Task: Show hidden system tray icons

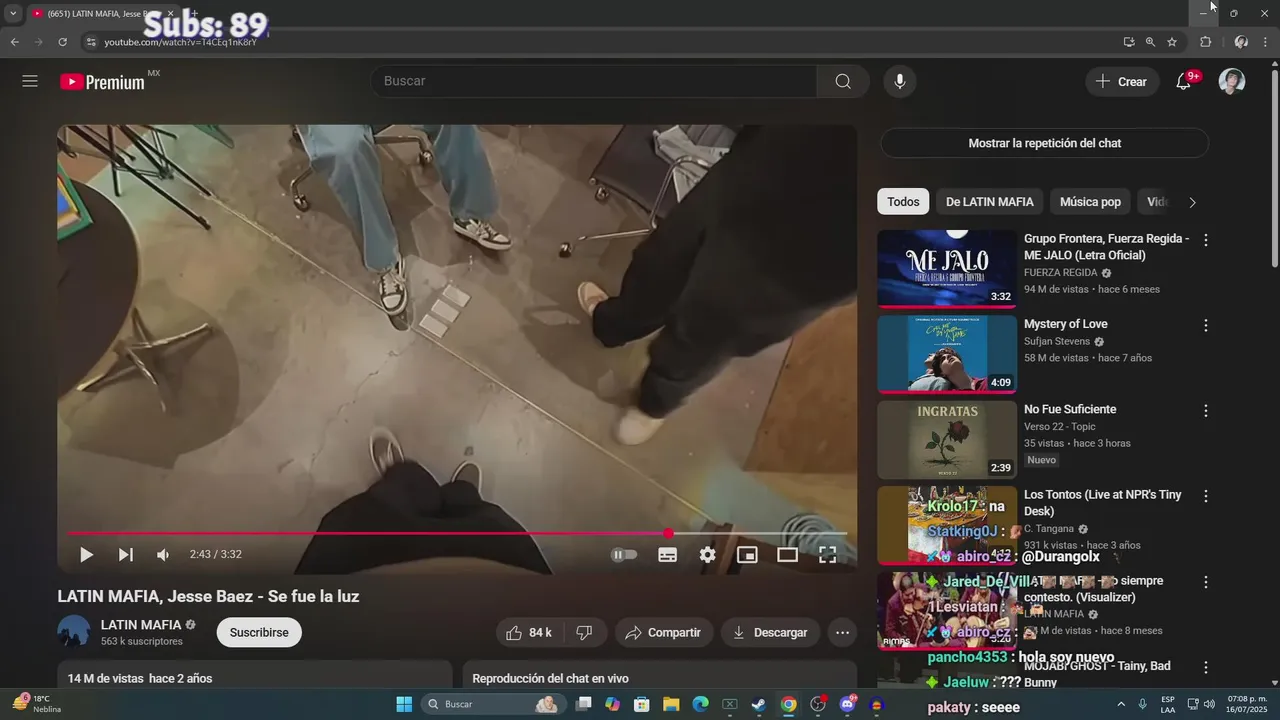Action: [1121, 704]
